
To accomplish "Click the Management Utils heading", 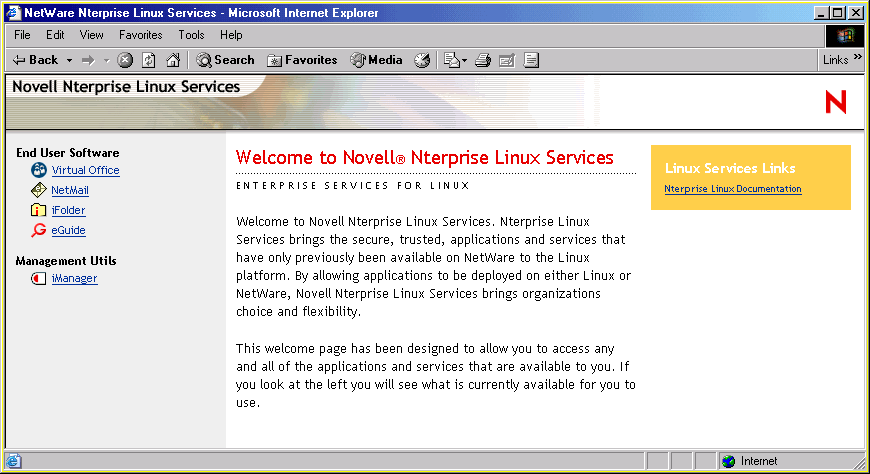I will [x=66, y=261].
